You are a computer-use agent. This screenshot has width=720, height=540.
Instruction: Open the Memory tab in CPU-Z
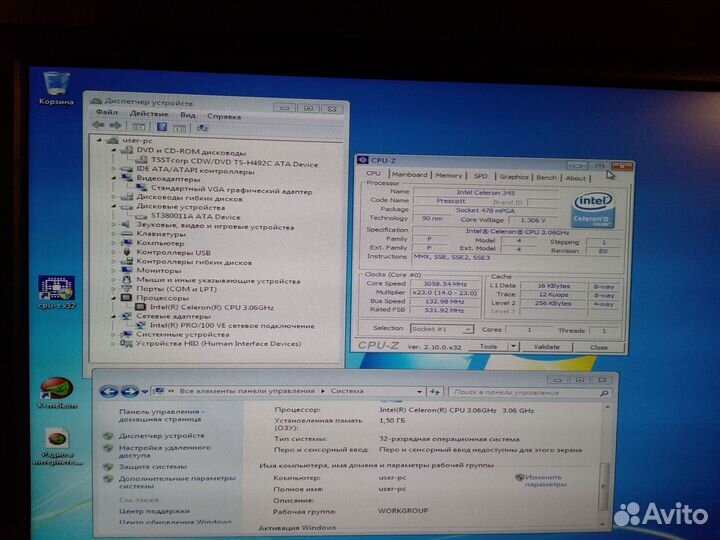coord(449,177)
